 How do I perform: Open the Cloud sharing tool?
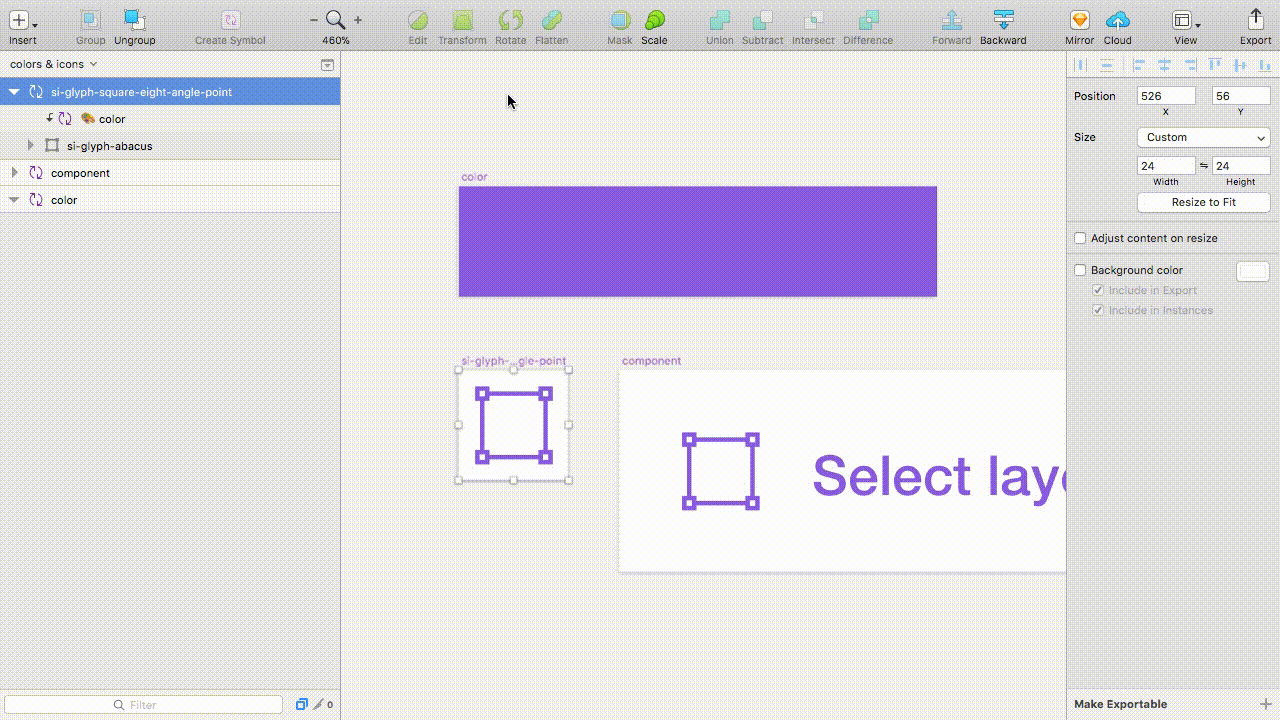tap(1118, 20)
